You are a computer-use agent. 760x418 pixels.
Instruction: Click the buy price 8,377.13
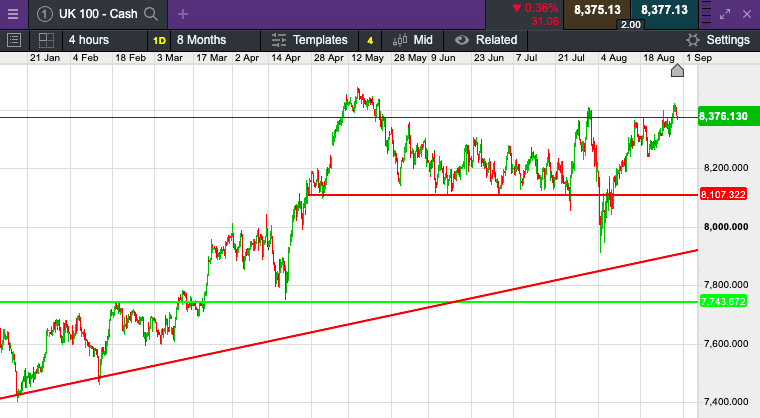click(x=665, y=10)
